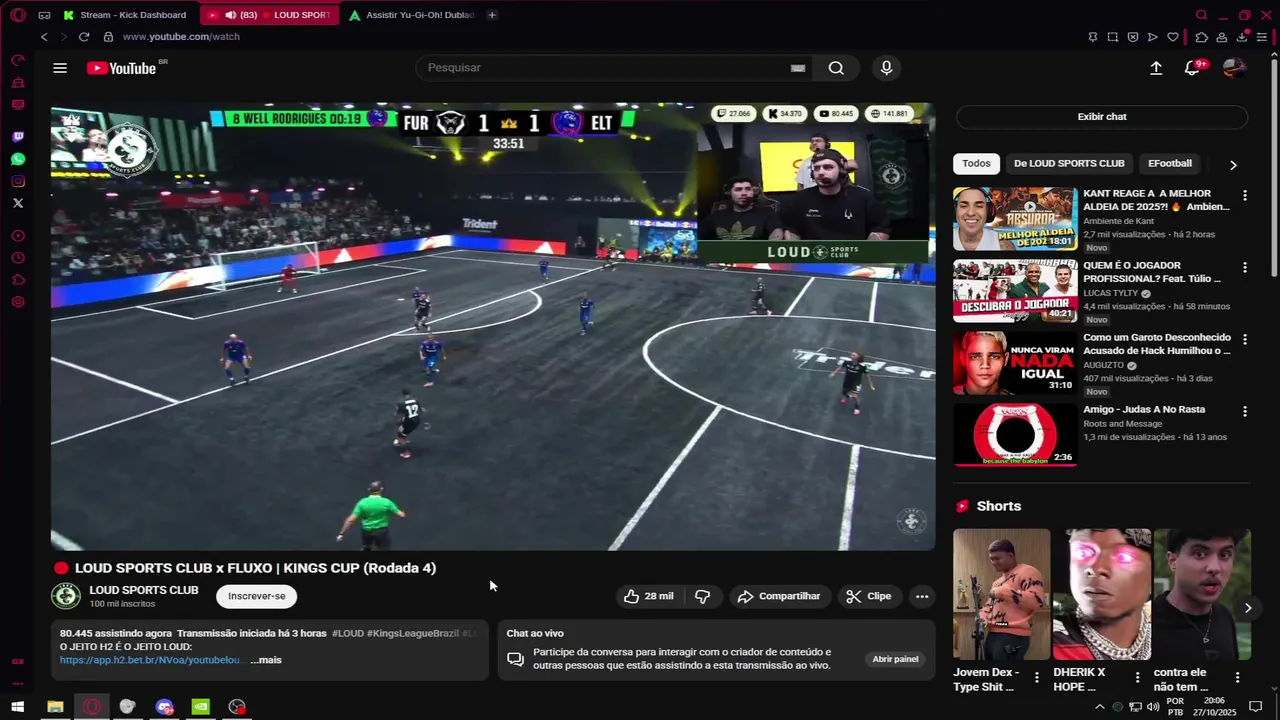Dislike the video with the thumbs-down
The height and width of the screenshot is (720, 1280).
pos(703,596)
